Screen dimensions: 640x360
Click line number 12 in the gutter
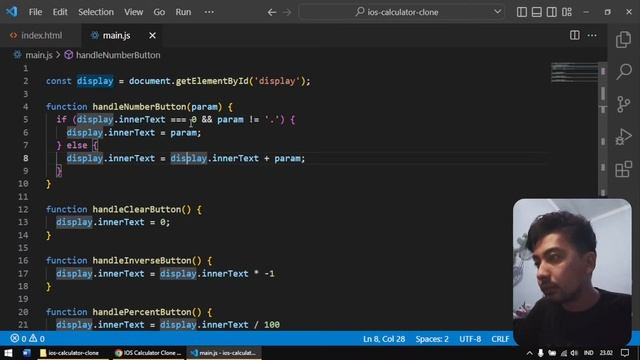click(23, 209)
